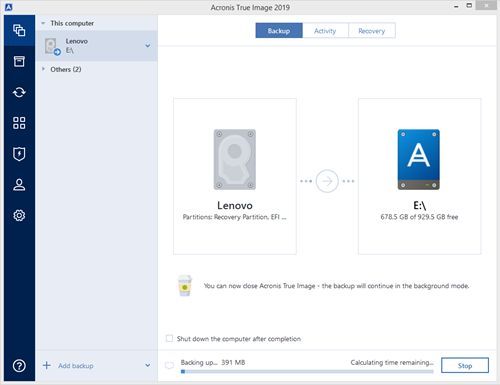Open Settings gear icon
This screenshot has width=500, height=385.
19,215
